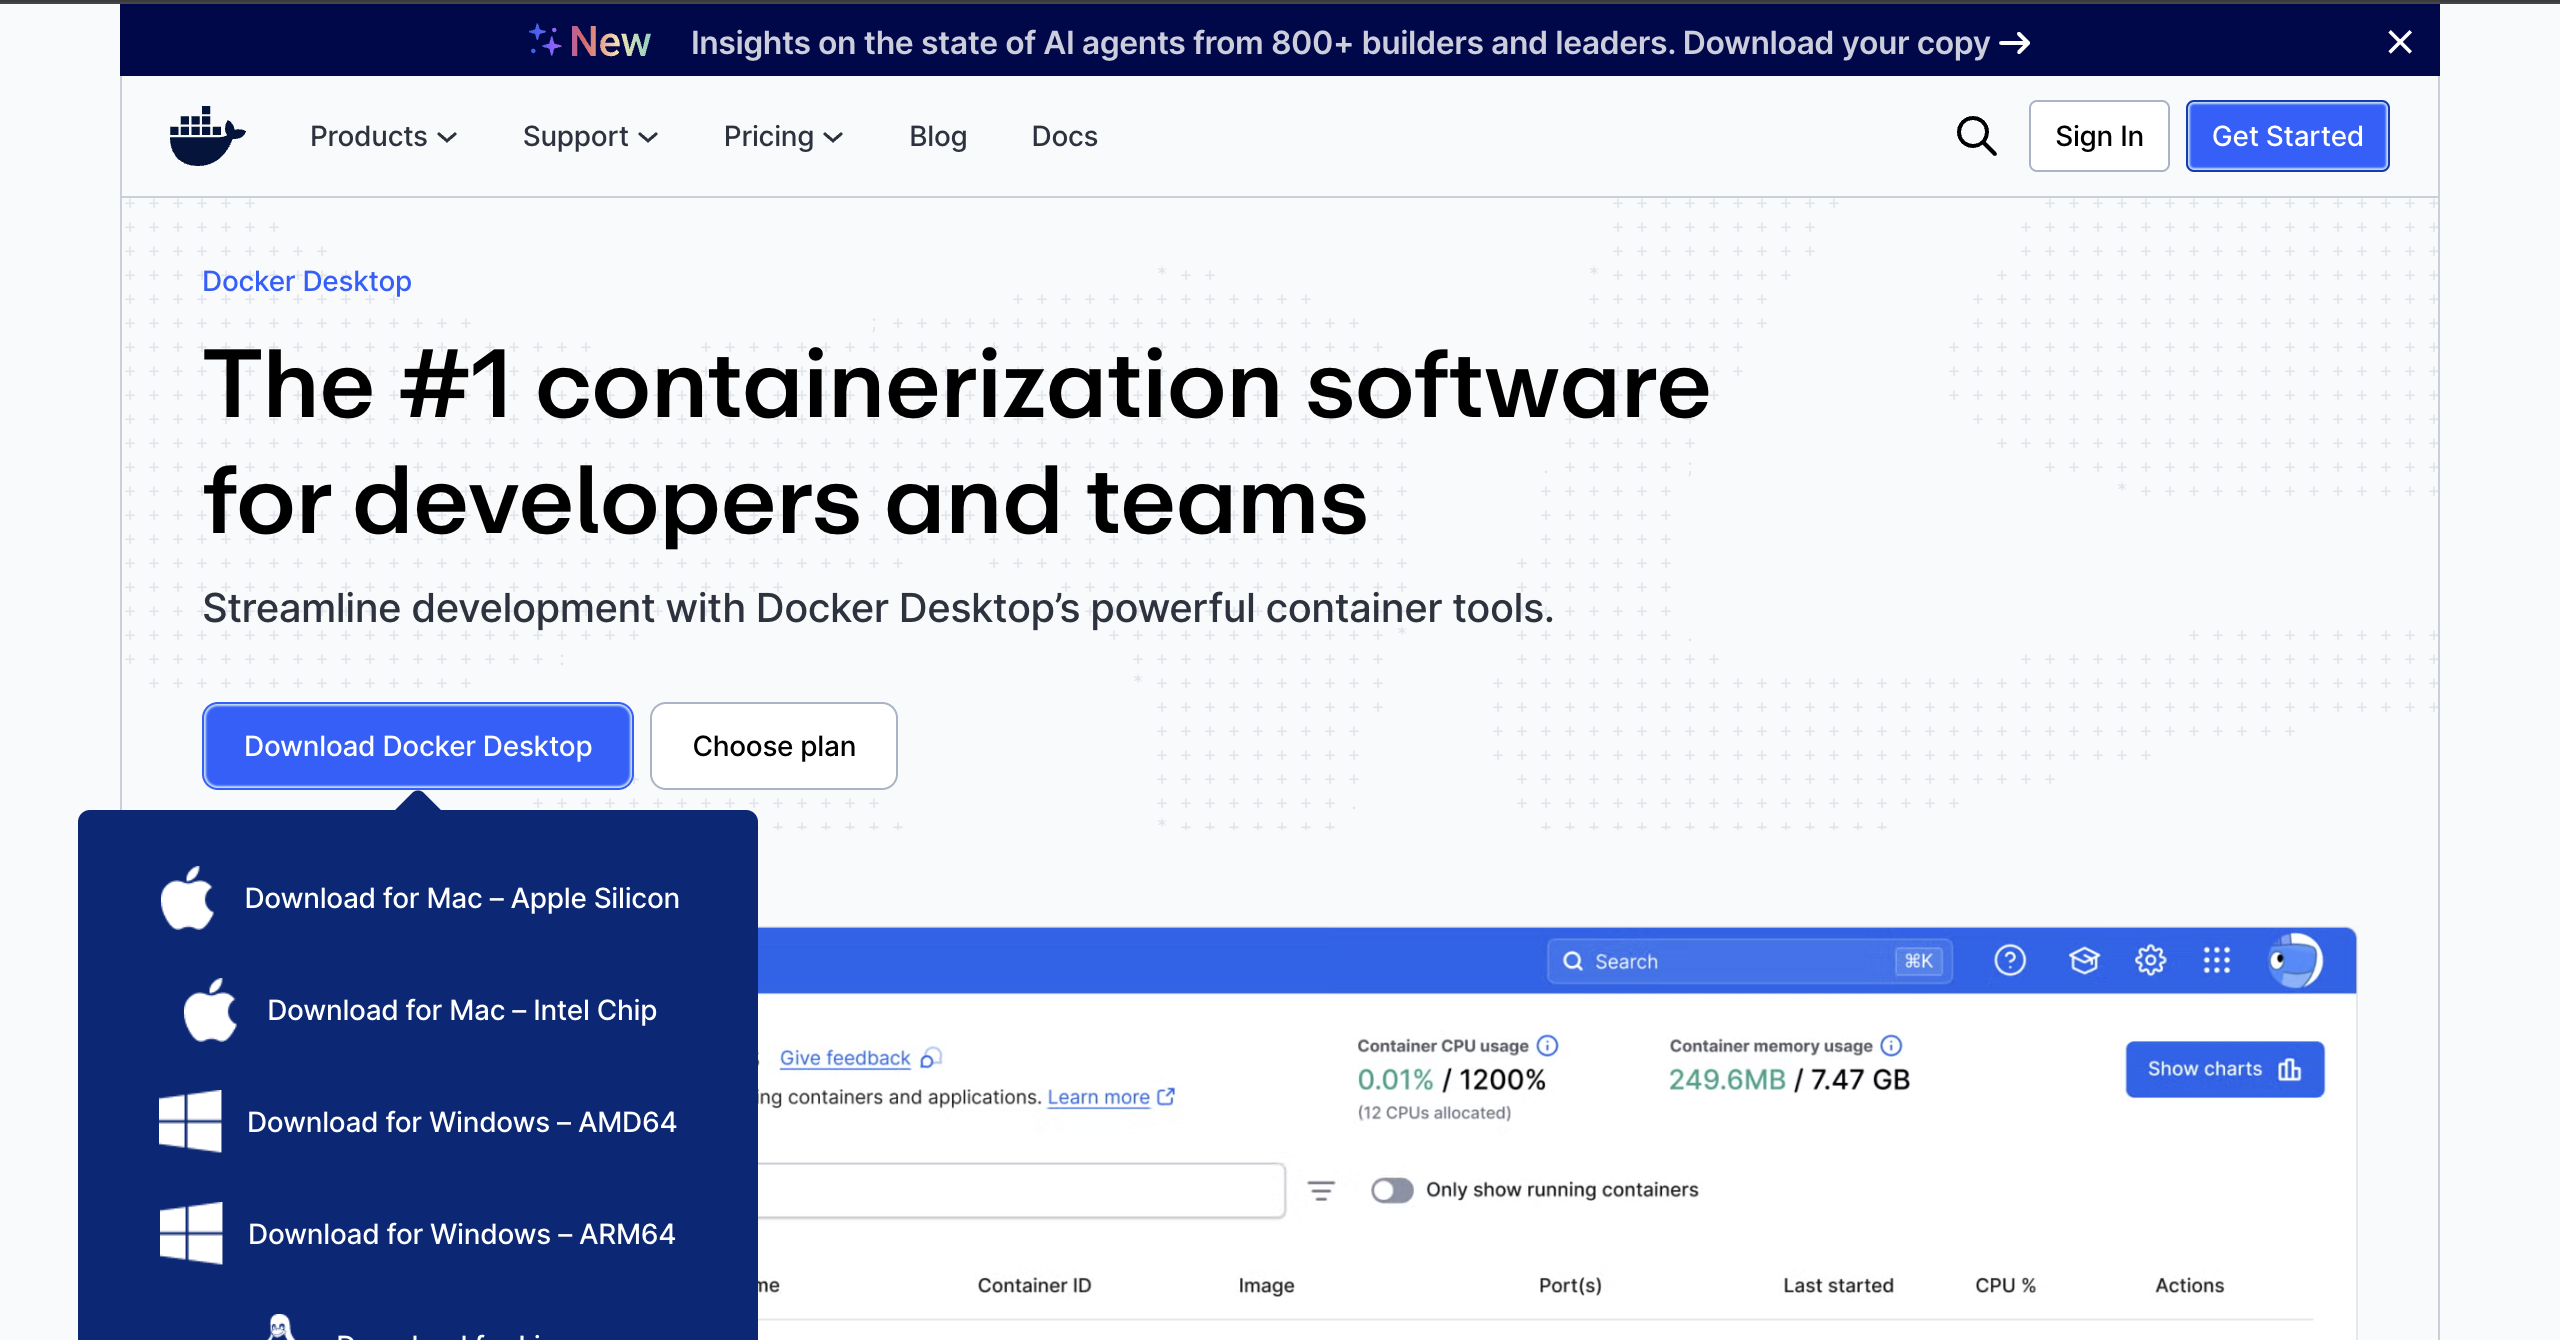Close the announcement banner
The width and height of the screenshot is (2560, 1340).
(x=2400, y=42)
